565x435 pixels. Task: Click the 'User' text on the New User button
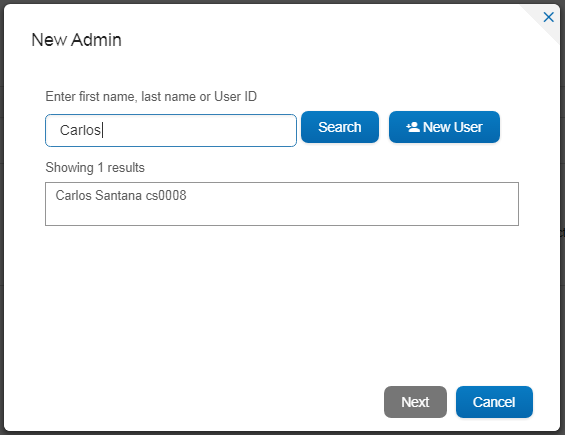tap(468, 127)
